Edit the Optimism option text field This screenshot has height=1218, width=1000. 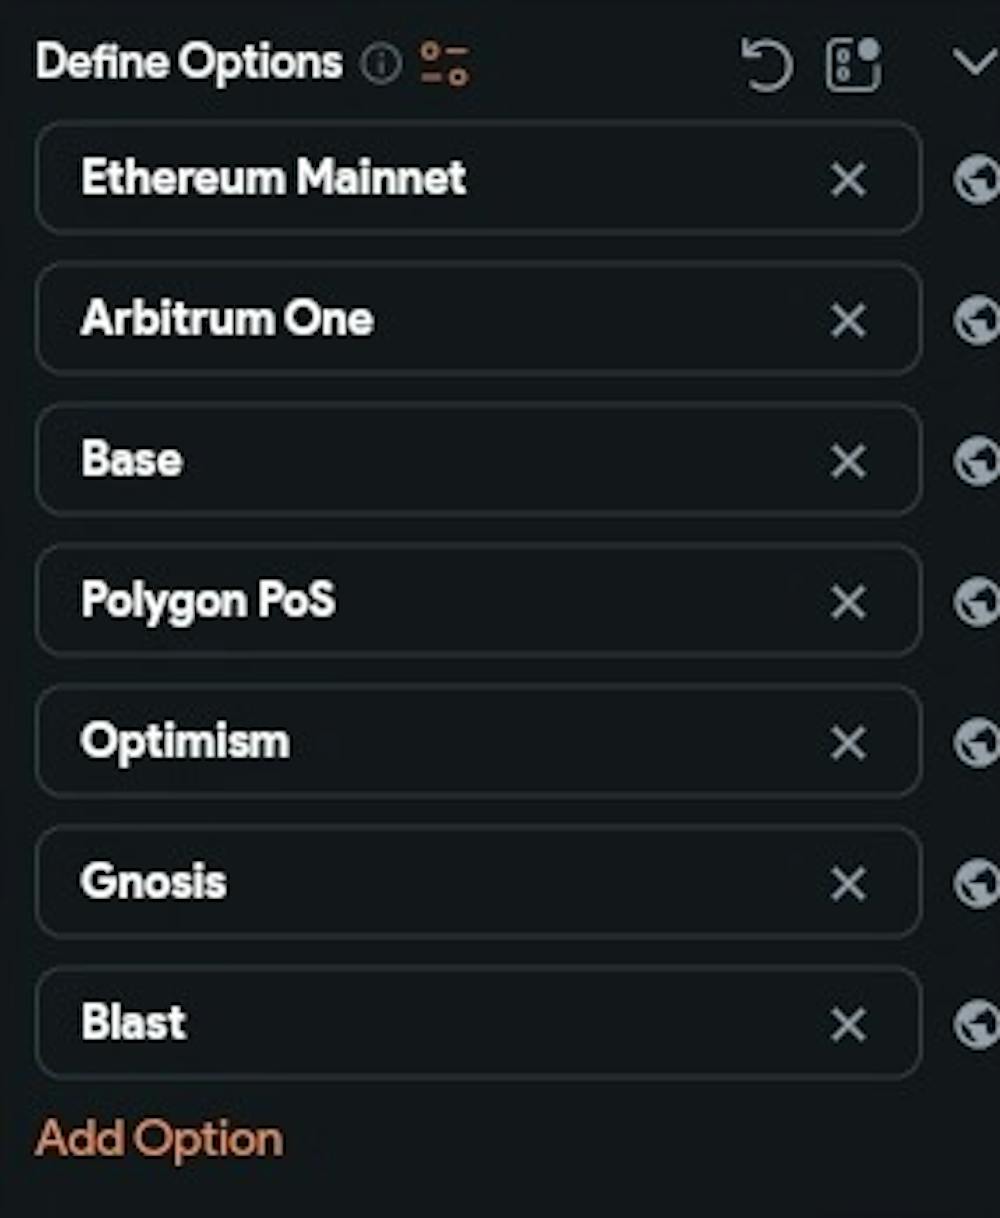[478, 741]
